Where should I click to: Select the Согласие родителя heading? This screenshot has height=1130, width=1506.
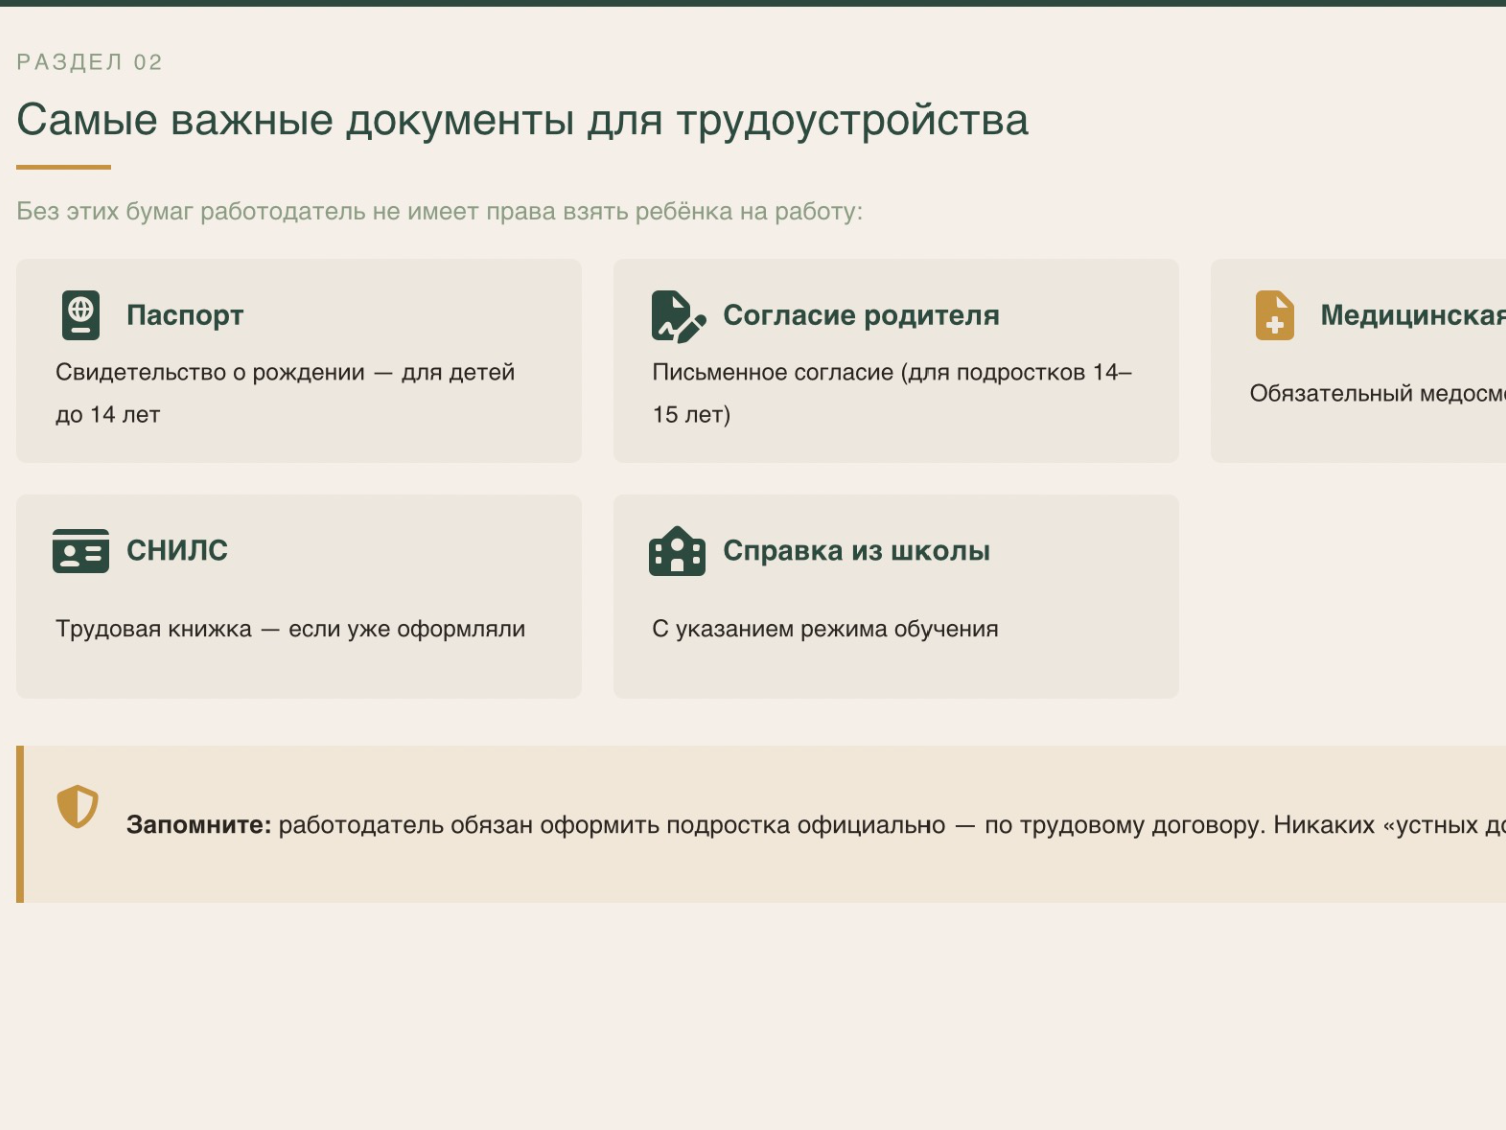tap(861, 315)
